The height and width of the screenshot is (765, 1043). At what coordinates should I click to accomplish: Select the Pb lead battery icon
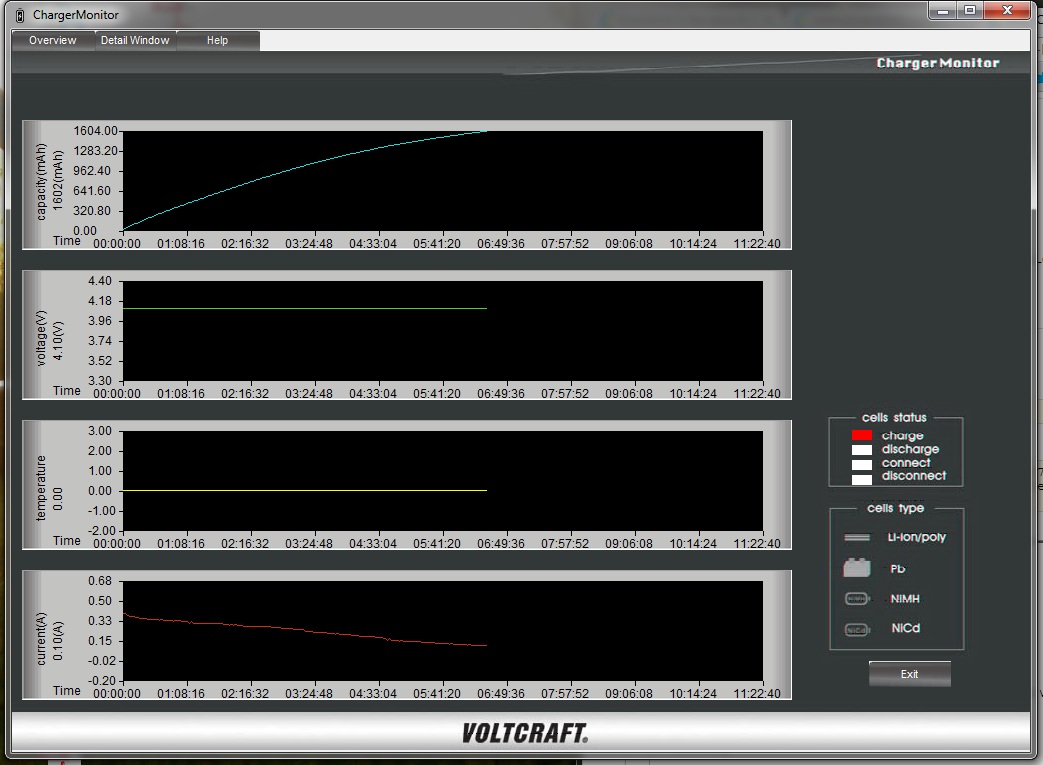click(857, 568)
